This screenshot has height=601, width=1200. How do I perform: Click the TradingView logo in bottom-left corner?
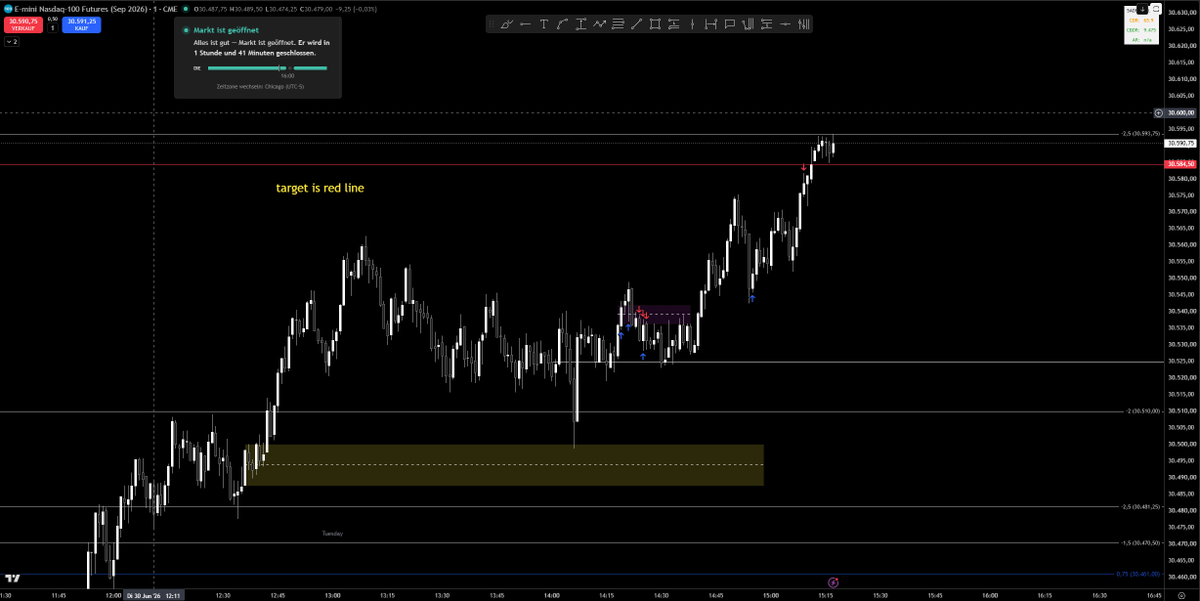click(x=13, y=580)
